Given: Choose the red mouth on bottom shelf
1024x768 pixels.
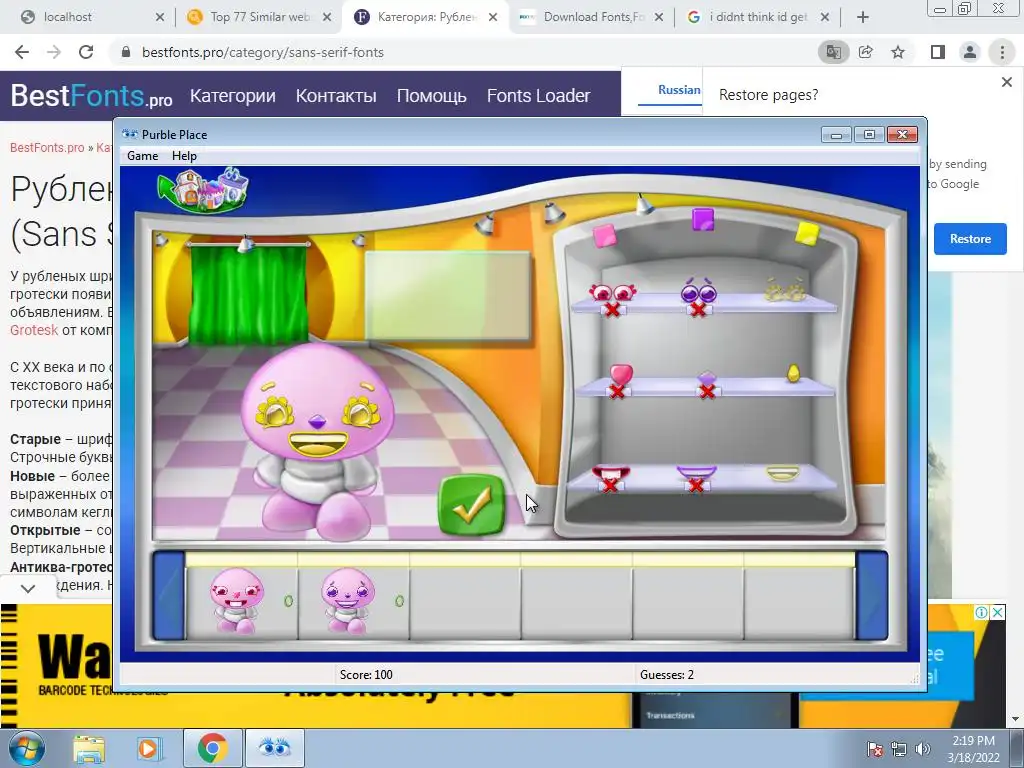Looking at the screenshot, I should point(611,474).
